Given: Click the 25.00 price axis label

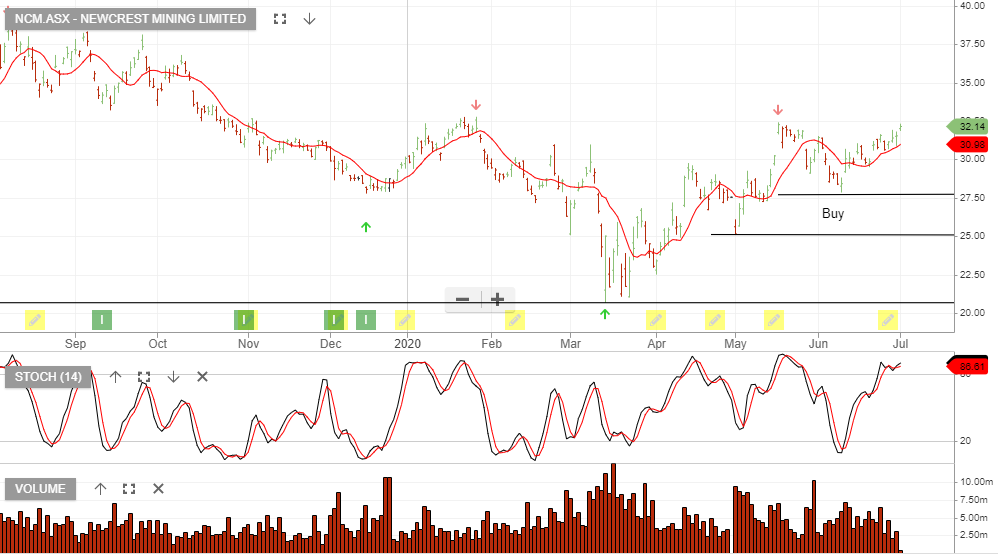Looking at the screenshot, I should tap(973, 236).
